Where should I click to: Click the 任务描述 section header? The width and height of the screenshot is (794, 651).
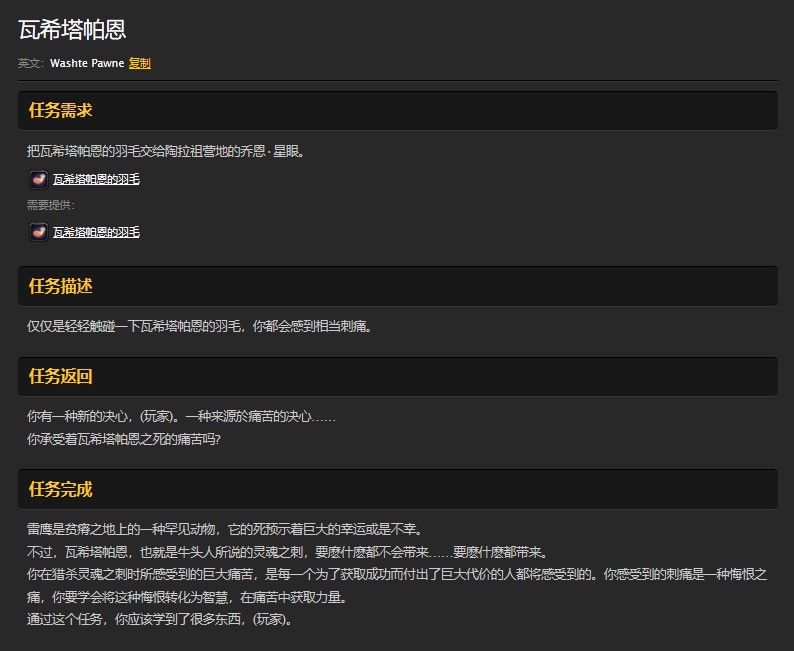pos(61,286)
